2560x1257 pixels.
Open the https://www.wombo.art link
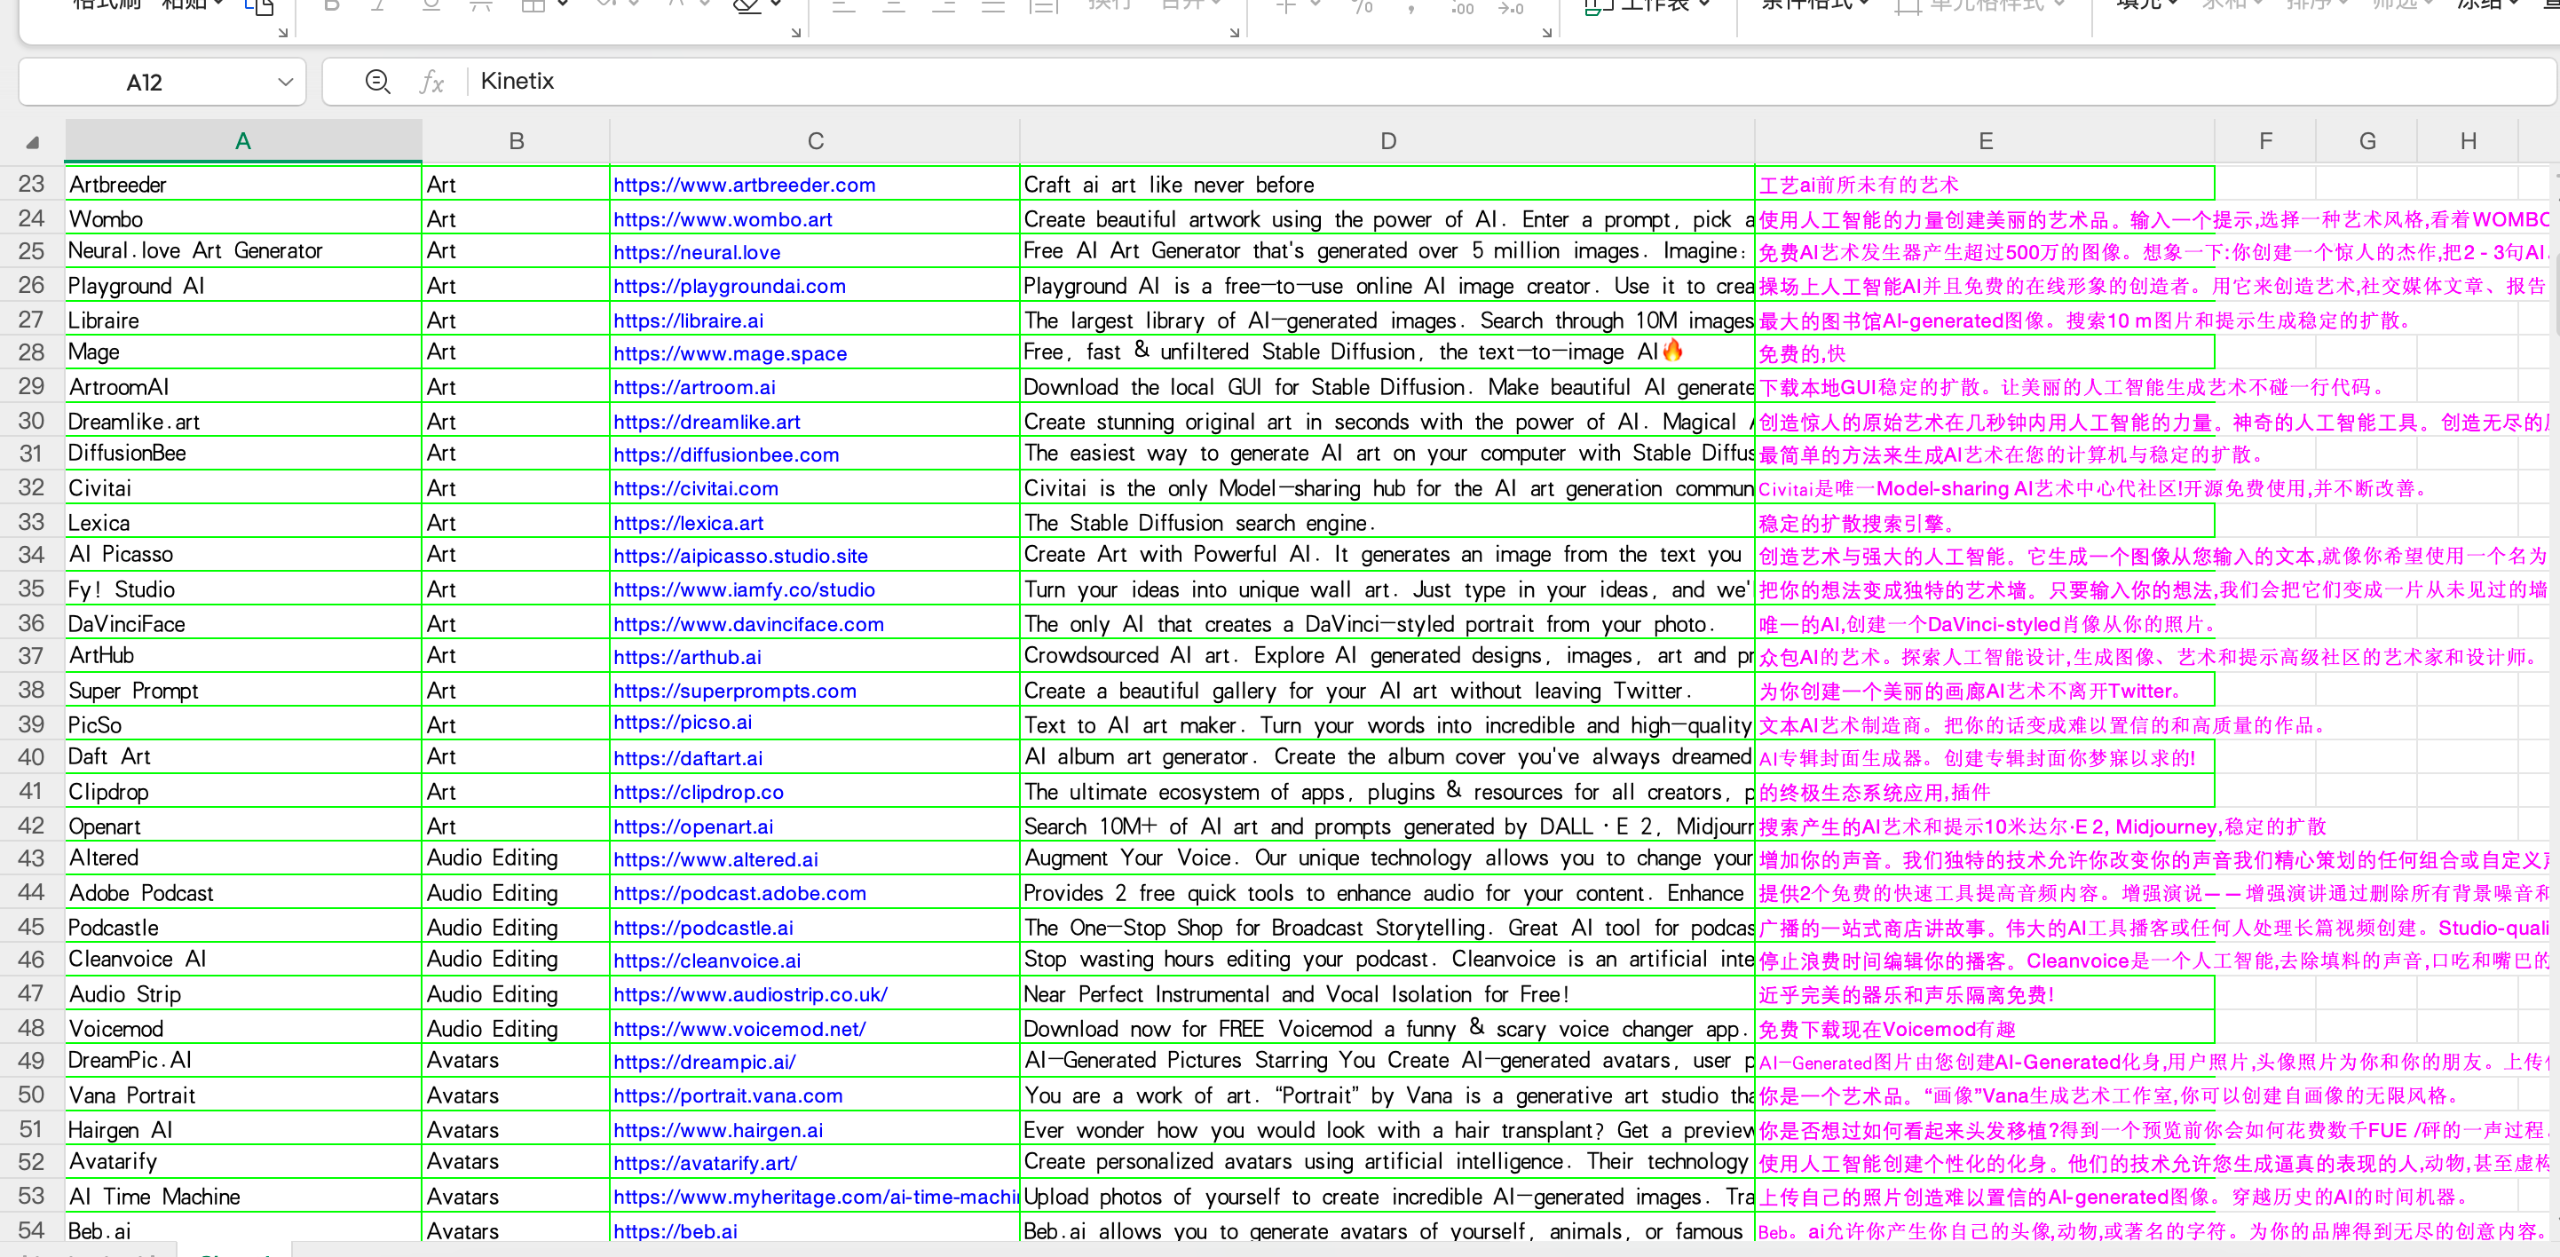click(x=722, y=219)
